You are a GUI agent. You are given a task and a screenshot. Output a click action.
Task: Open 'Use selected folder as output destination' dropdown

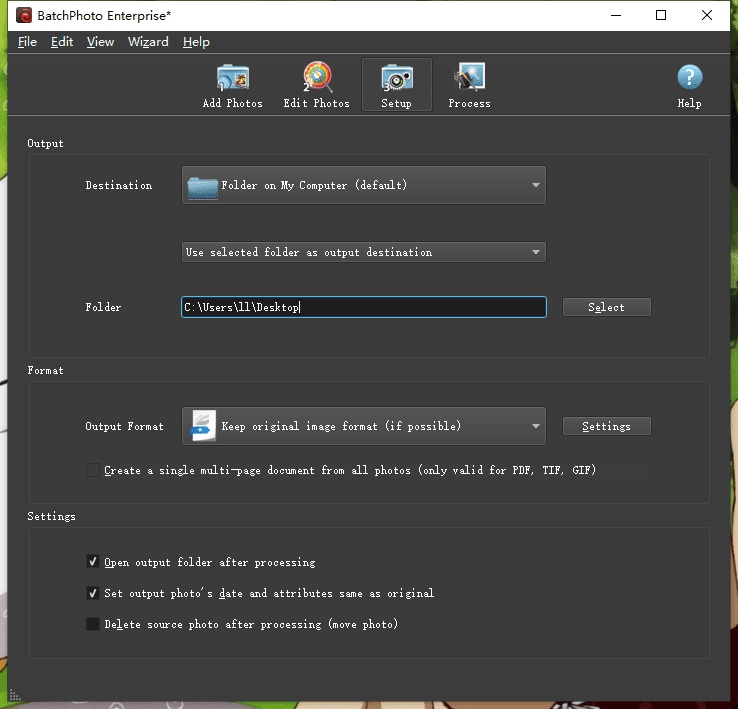coord(364,252)
